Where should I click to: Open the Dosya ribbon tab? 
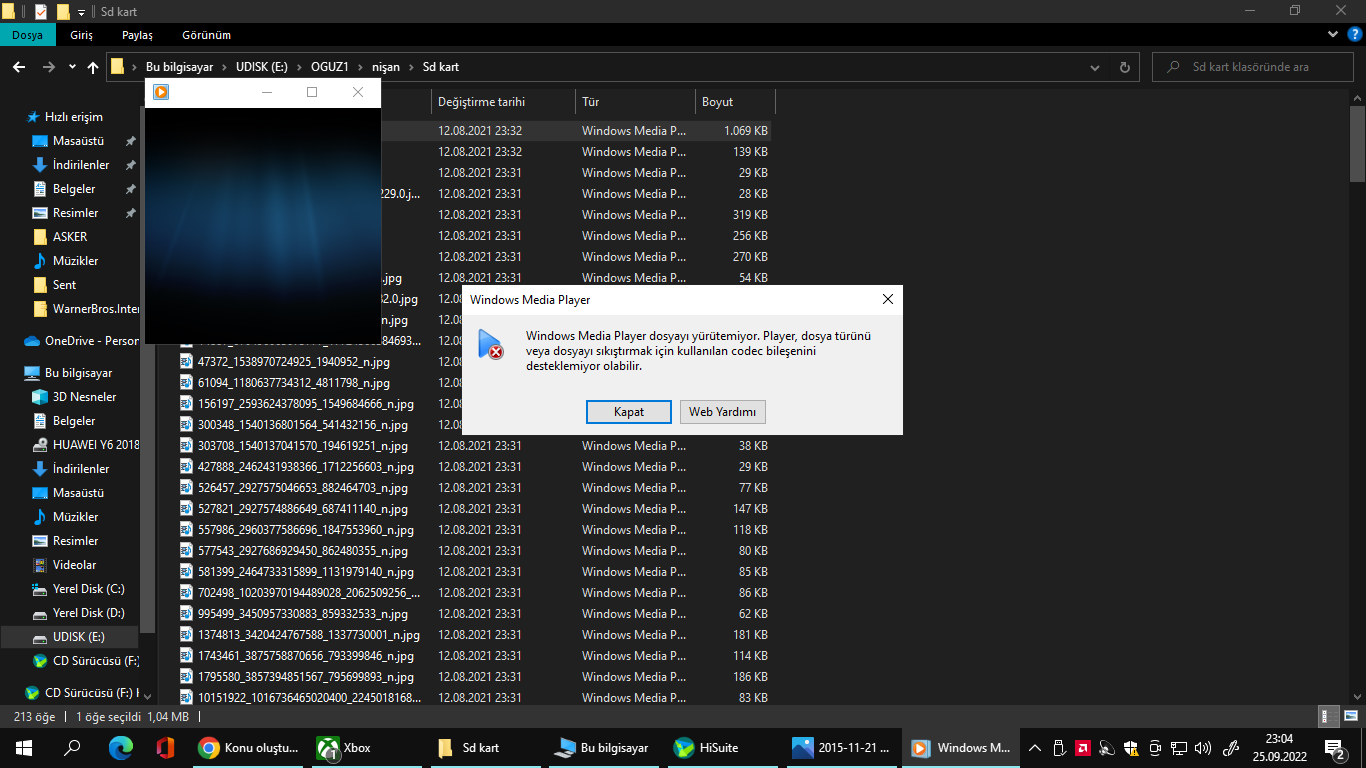(28, 35)
